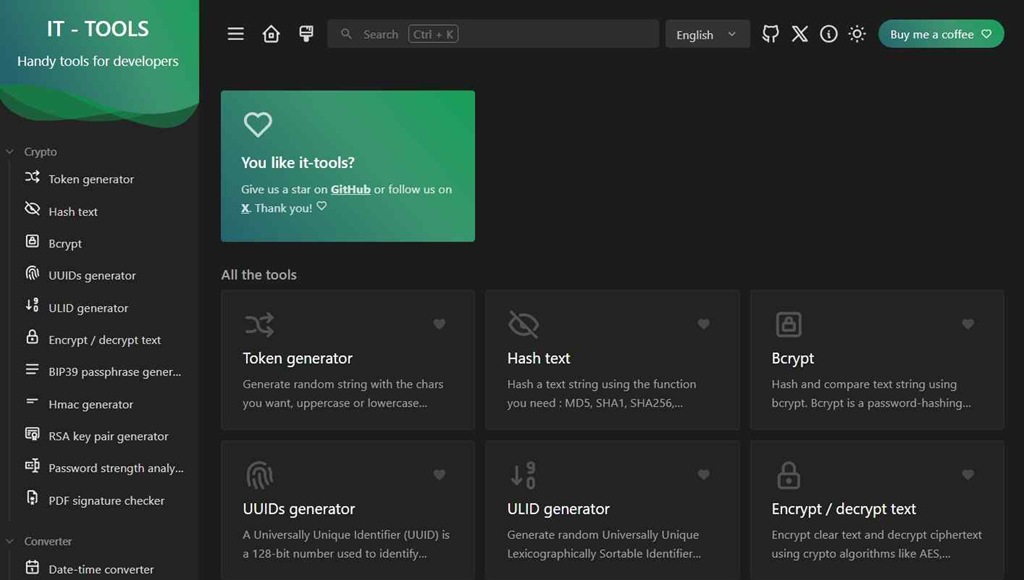Open the GitHub repository icon in header
The image size is (1024, 580).
coord(771,34)
